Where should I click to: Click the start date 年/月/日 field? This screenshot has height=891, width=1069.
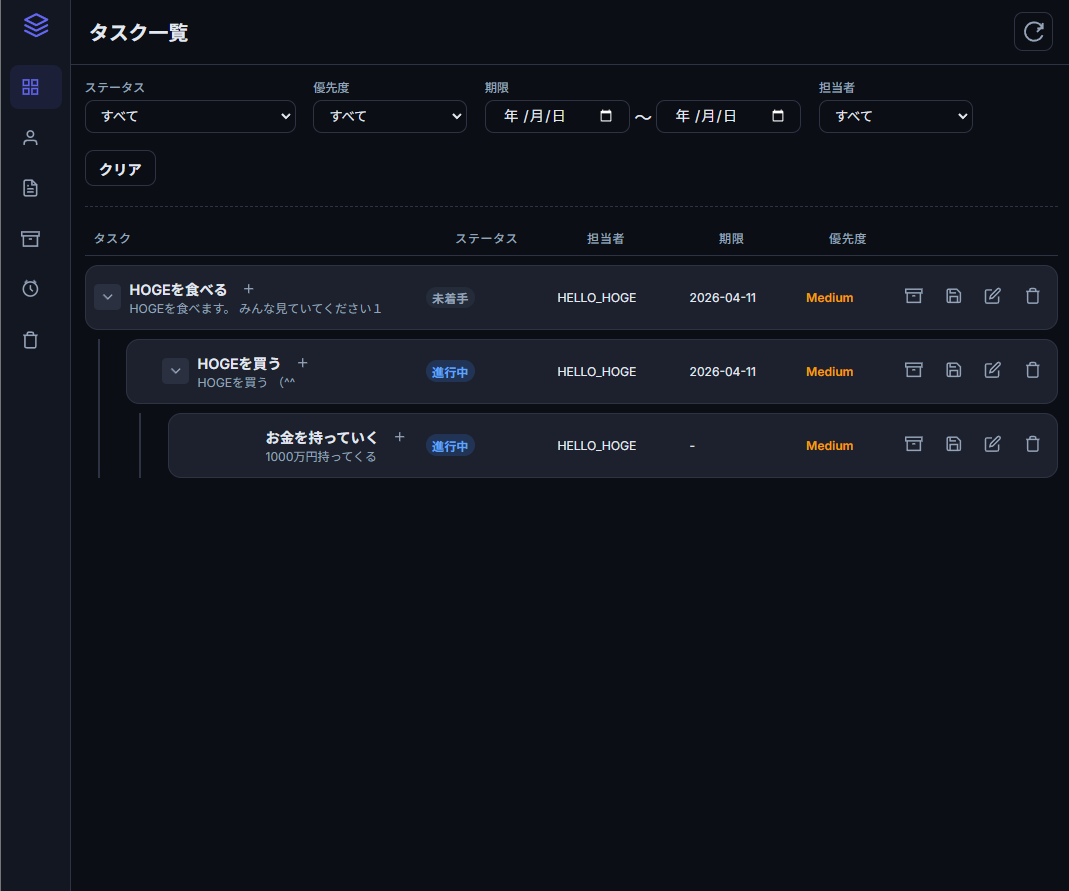point(557,117)
